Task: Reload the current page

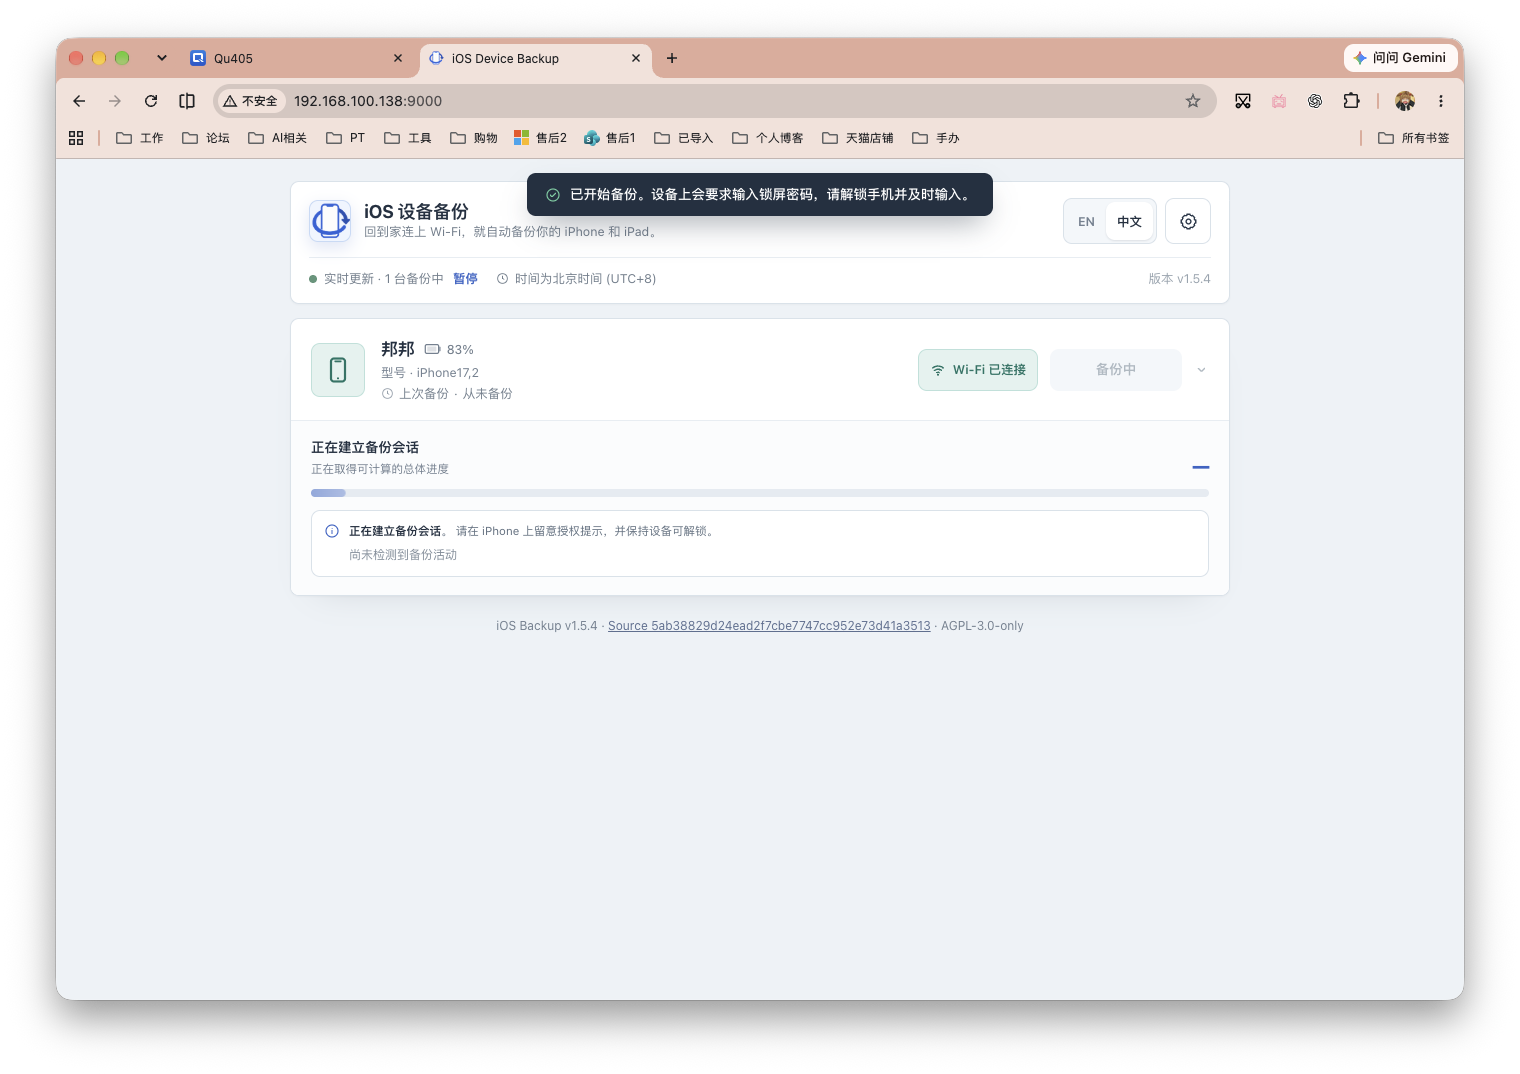Action: [x=151, y=101]
